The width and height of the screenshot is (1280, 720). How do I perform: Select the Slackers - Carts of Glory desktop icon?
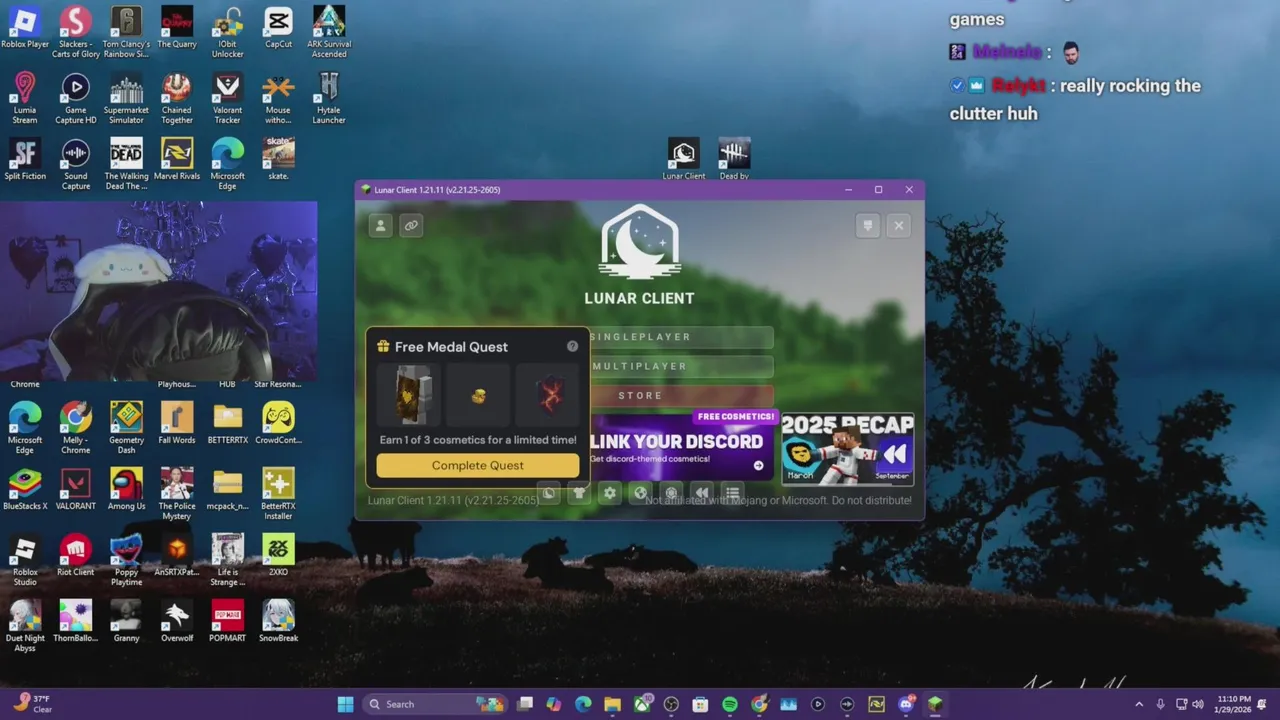coord(76,31)
